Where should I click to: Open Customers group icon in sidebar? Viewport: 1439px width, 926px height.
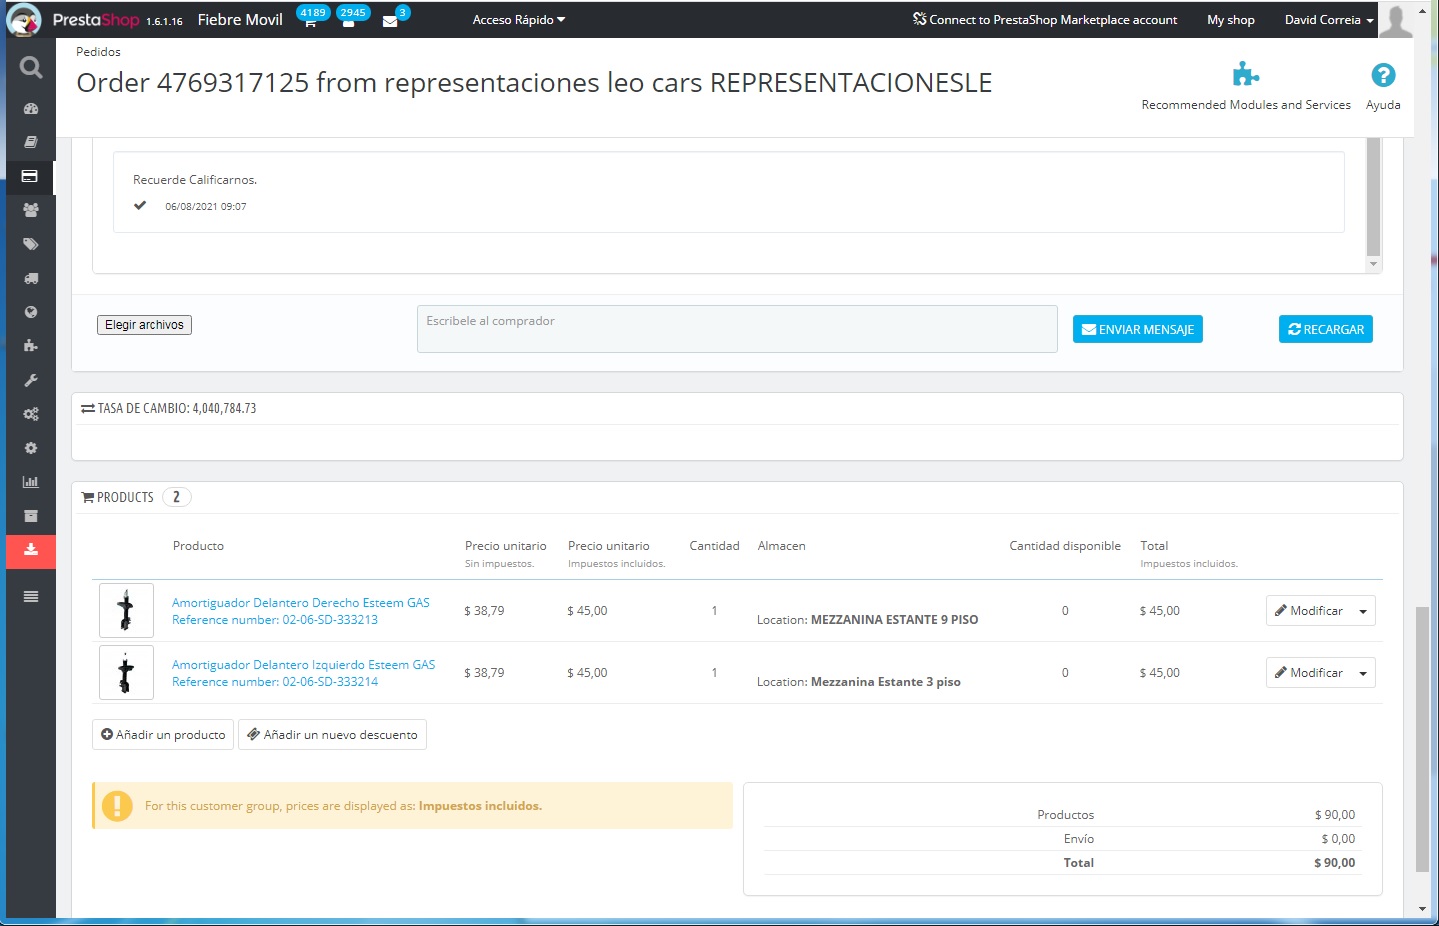(31, 210)
